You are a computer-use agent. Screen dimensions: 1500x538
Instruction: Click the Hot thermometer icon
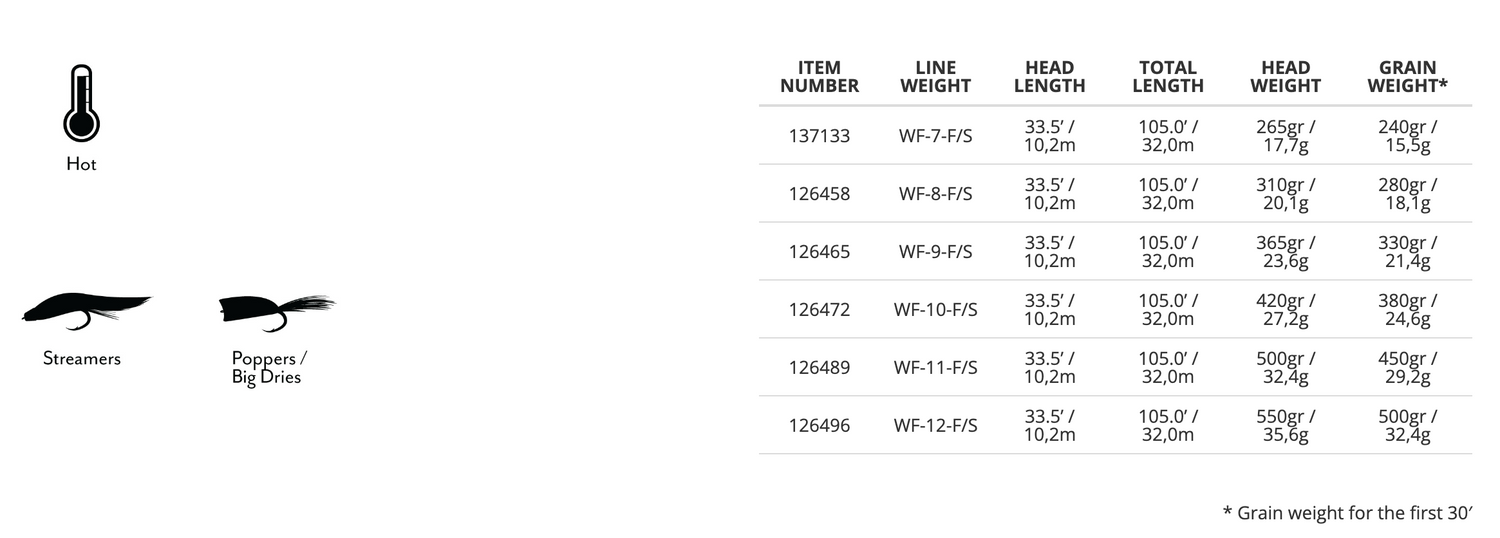[x=81, y=104]
